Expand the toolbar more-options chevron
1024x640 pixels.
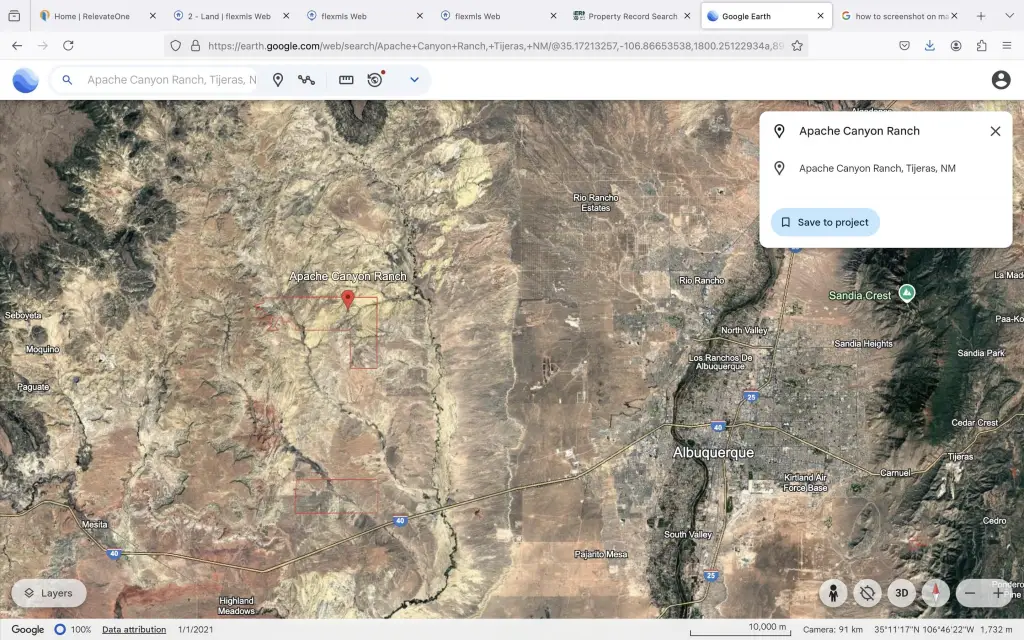point(414,80)
